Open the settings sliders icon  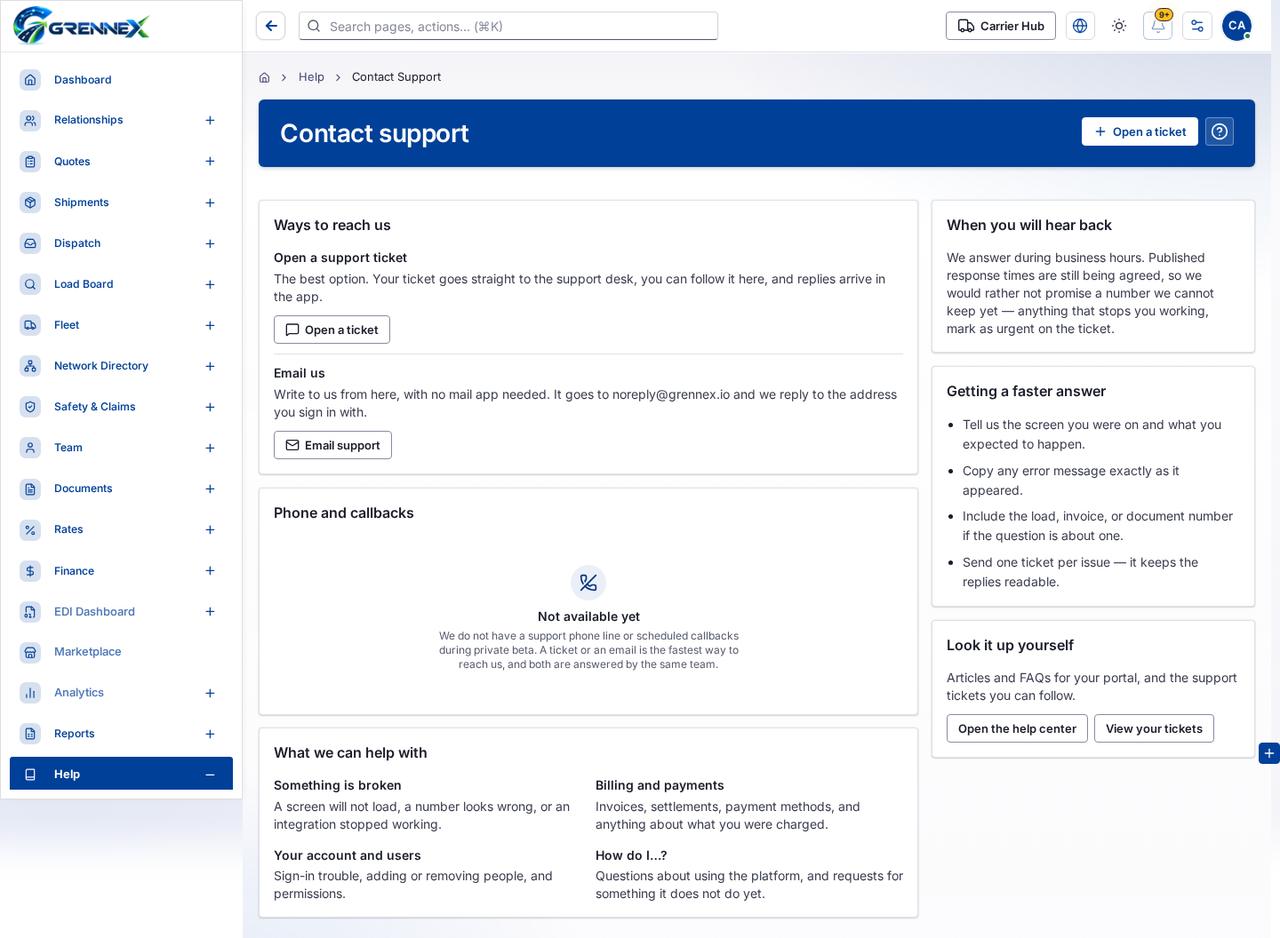pyautogui.click(x=1197, y=26)
